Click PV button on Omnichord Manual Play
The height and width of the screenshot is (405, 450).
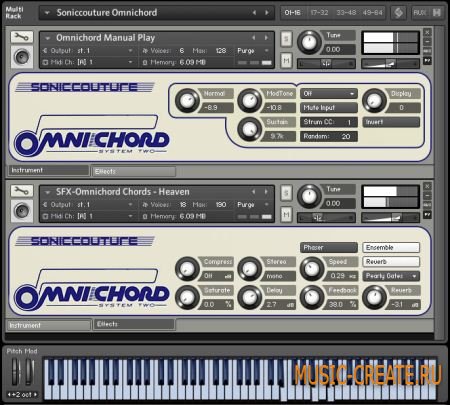click(427, 61)
